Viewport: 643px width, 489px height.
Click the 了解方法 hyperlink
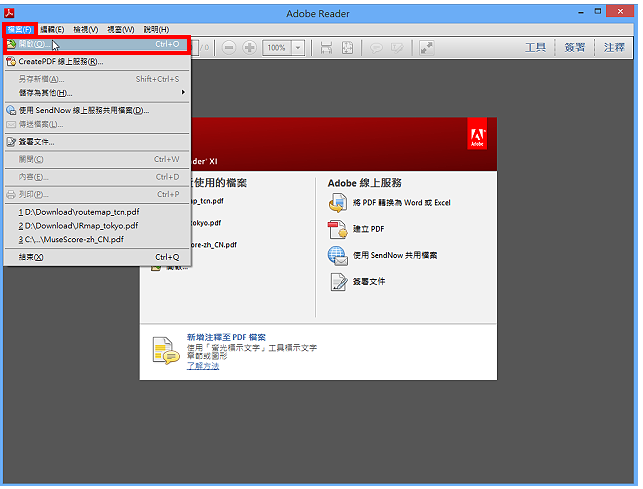pos(203,366)
